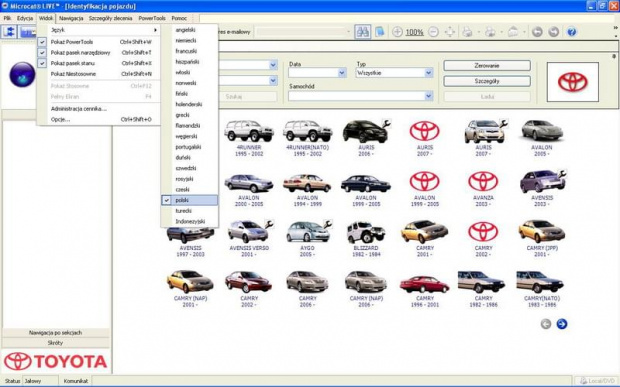Open the upper half-hidden dropdown left of Data
620x387 pixels.
[x=273, y=65]
